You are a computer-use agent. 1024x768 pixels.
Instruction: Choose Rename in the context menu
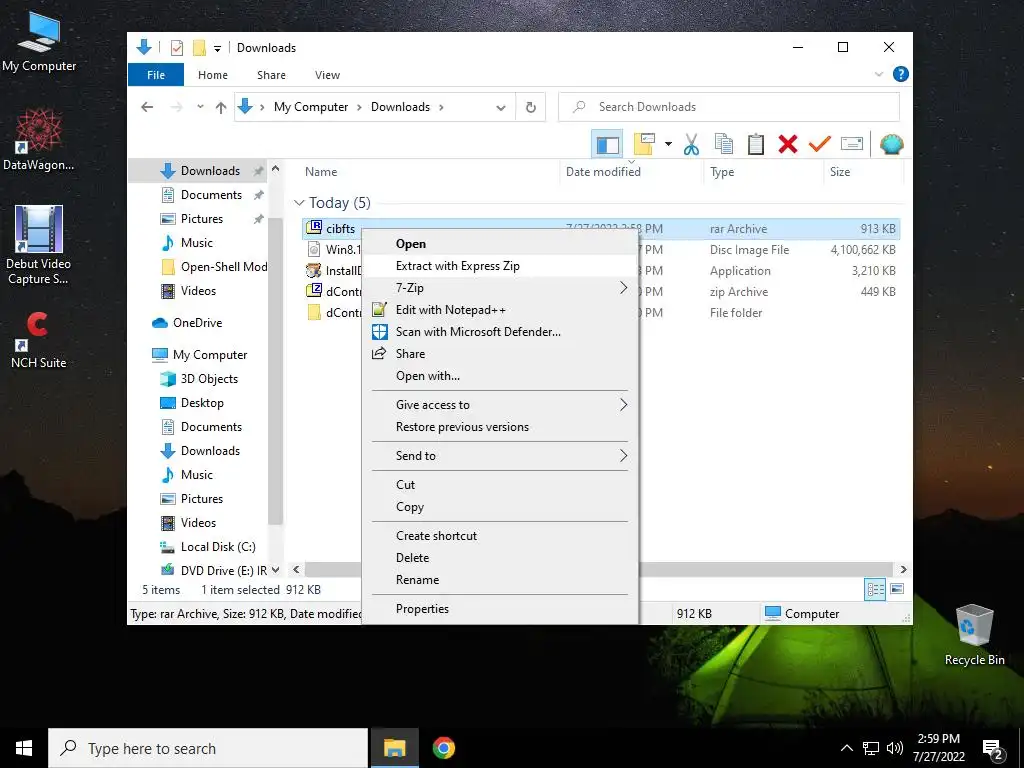click(500, 580)
